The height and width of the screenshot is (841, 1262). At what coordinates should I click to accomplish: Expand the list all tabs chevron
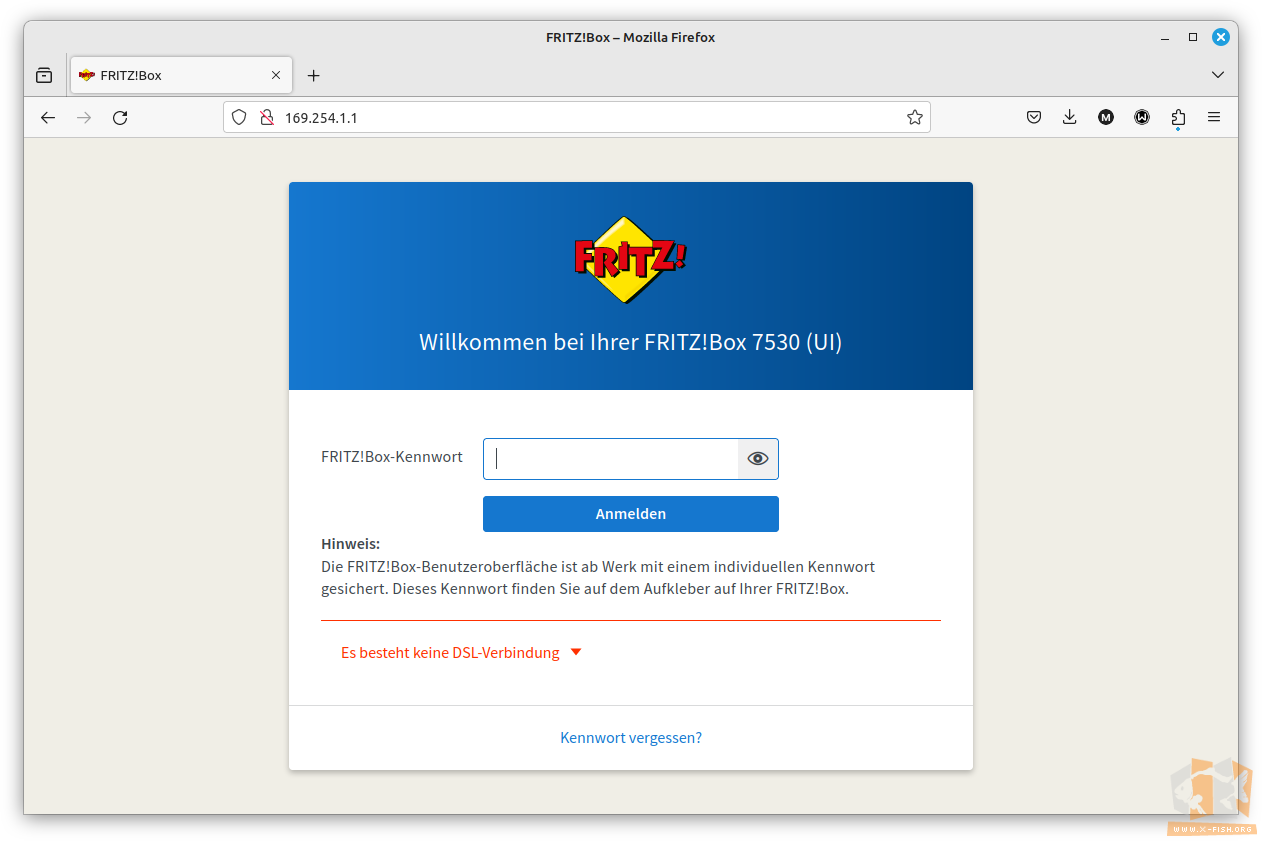click(1217, 75)
